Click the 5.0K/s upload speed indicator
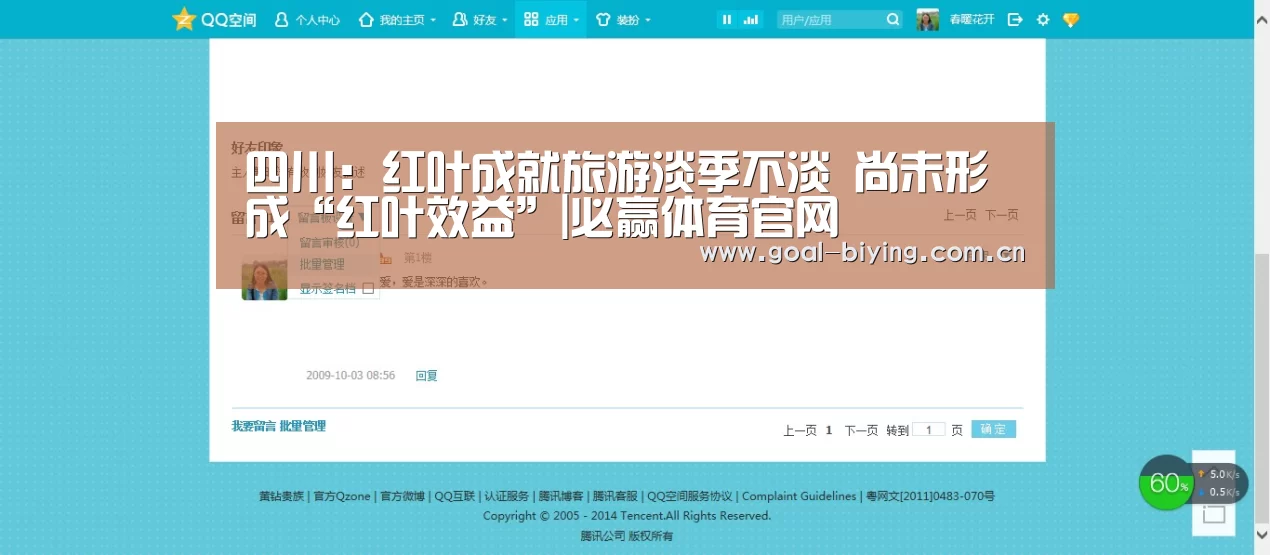The image size is (1270, 555). pyautogui.click(x=1218, y=474)
